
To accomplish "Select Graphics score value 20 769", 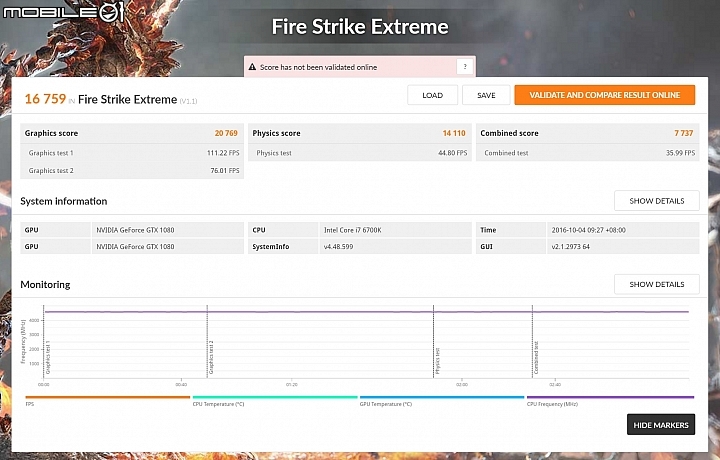I will pyautogui.click(x=226, y=133).
